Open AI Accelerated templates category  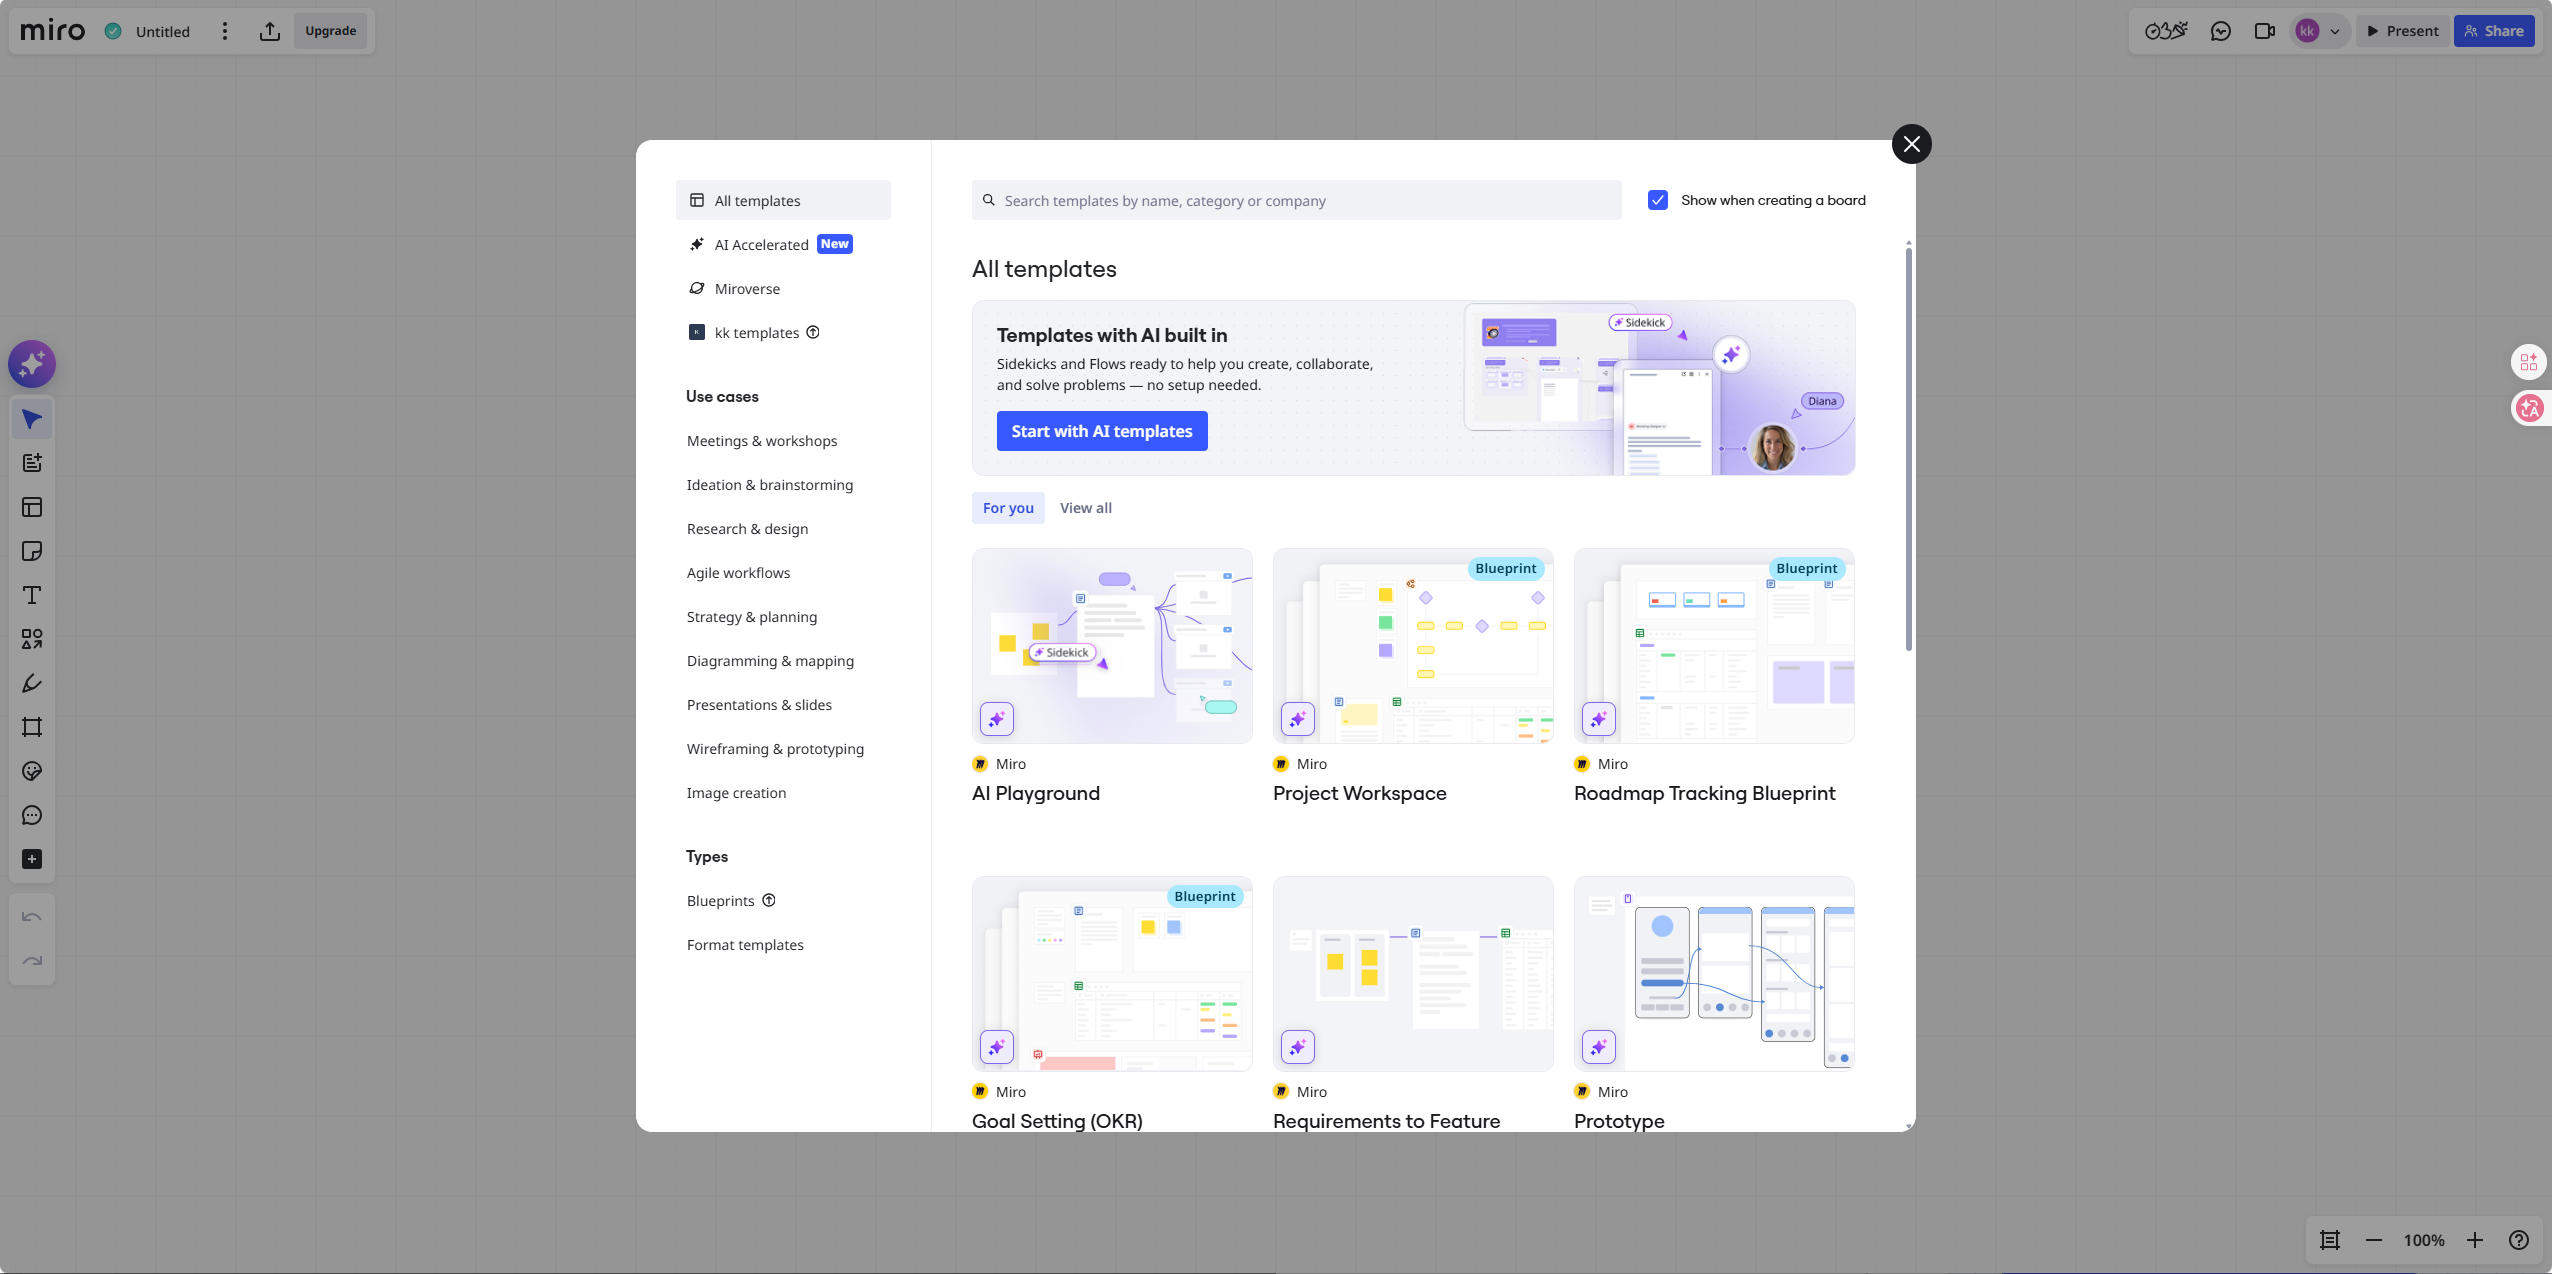coord(783,244)
